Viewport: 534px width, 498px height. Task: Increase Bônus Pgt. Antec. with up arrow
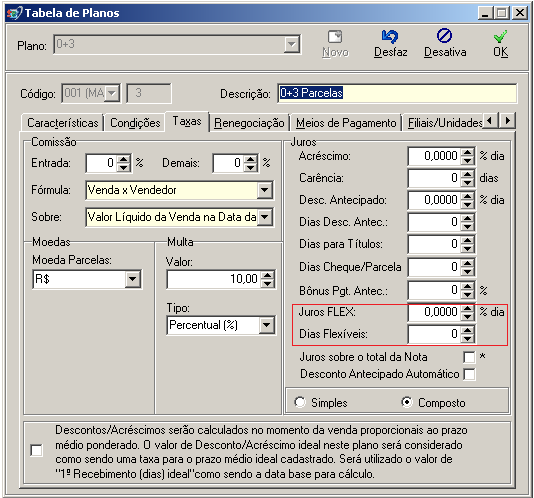click(468, 286)
